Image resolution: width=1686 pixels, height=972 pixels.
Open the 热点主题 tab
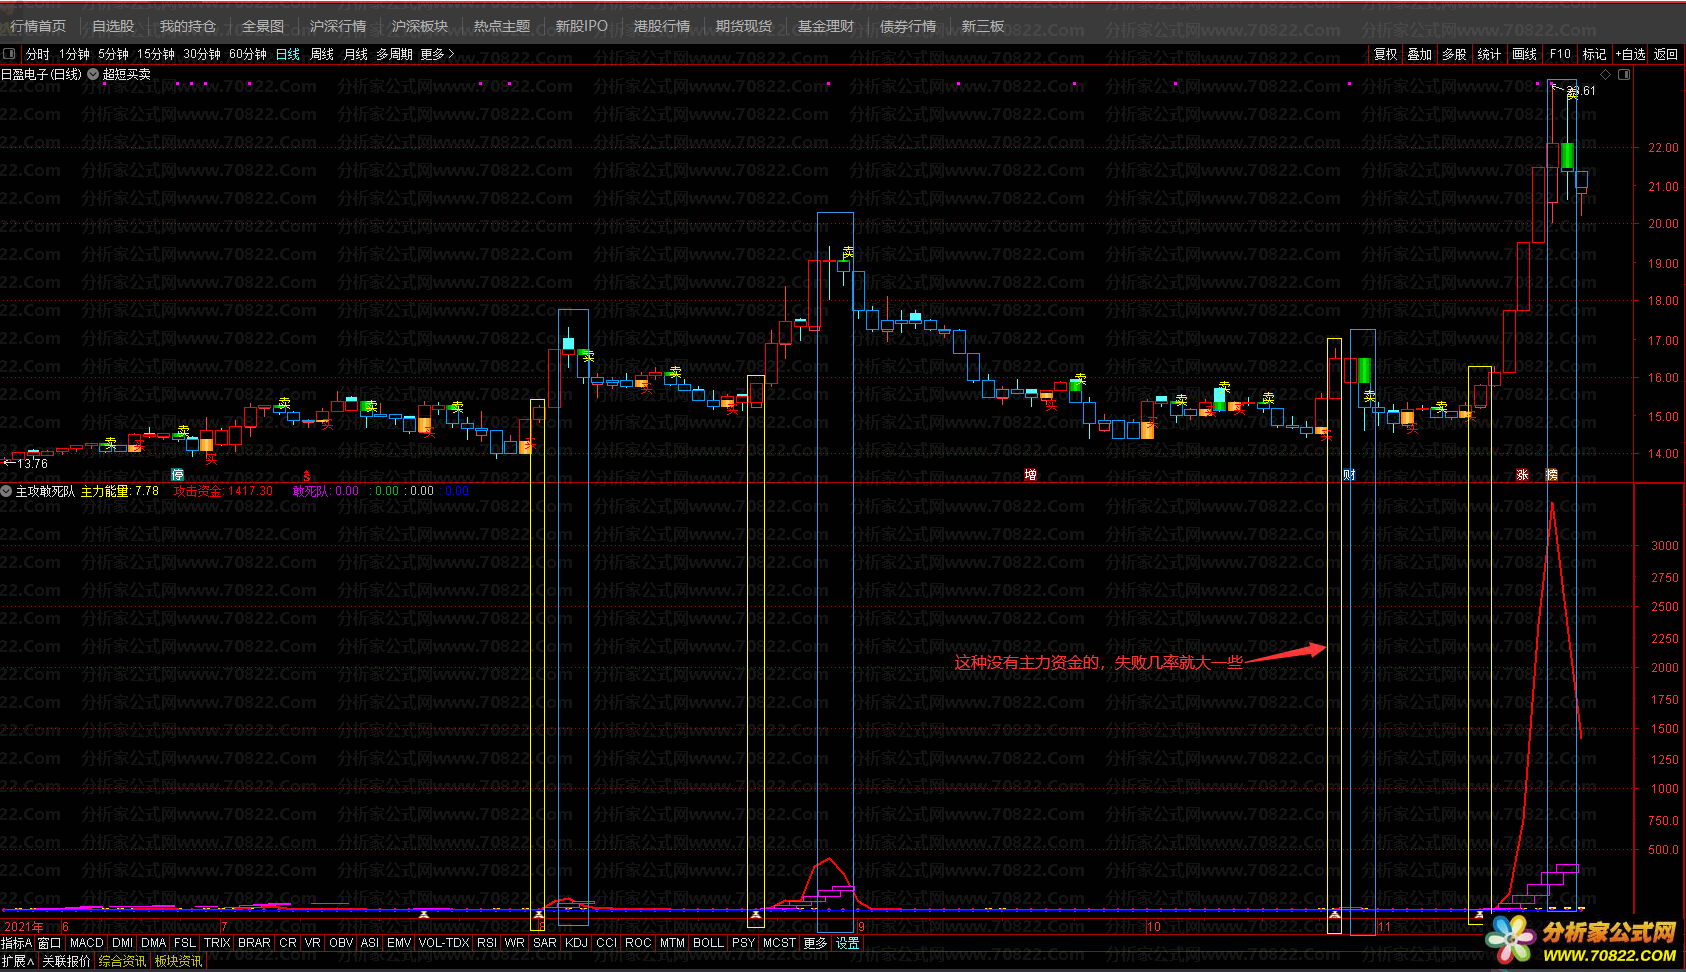502,26
